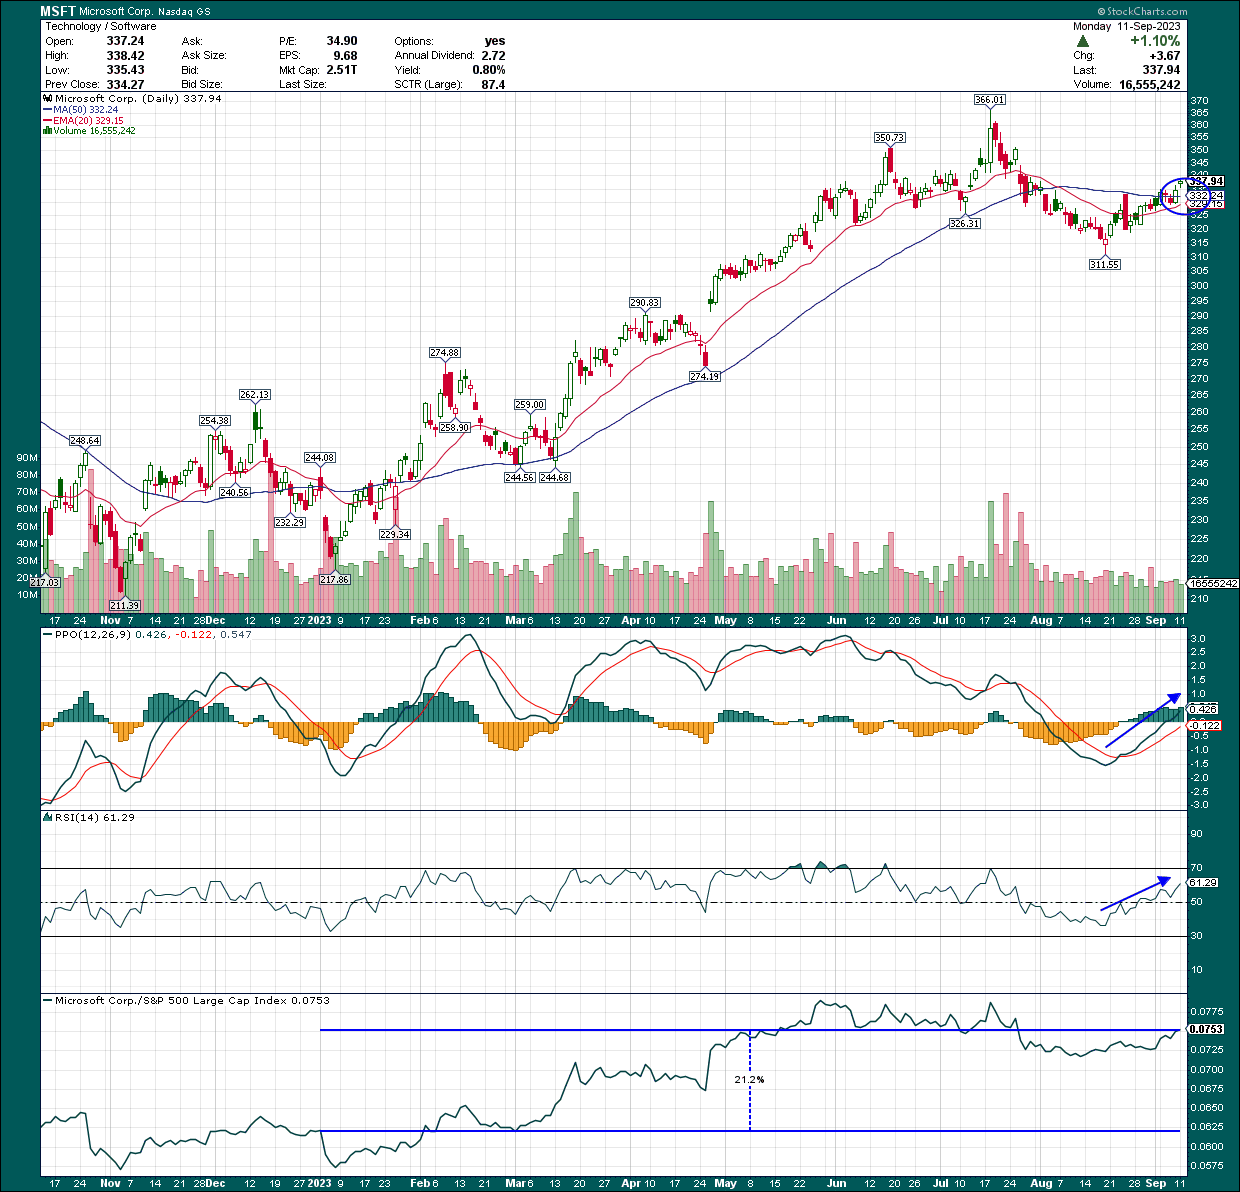The height and width of the screenshot is (1192, 1240).
Task: Click the 244.56 March low label
Action: click(519, 478)
